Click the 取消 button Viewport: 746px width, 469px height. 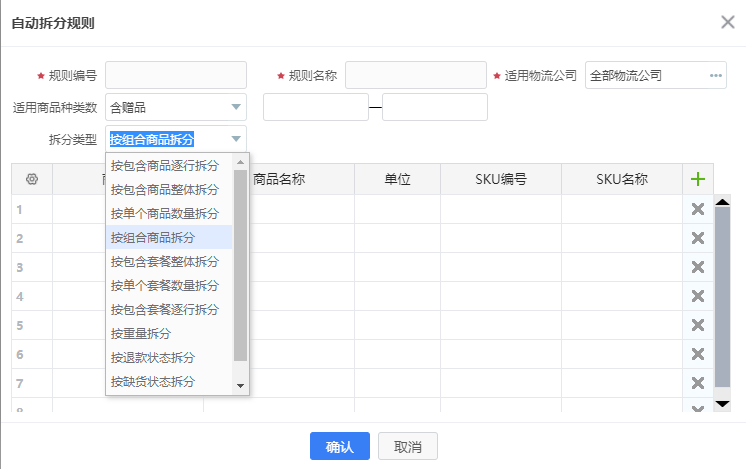408,446
